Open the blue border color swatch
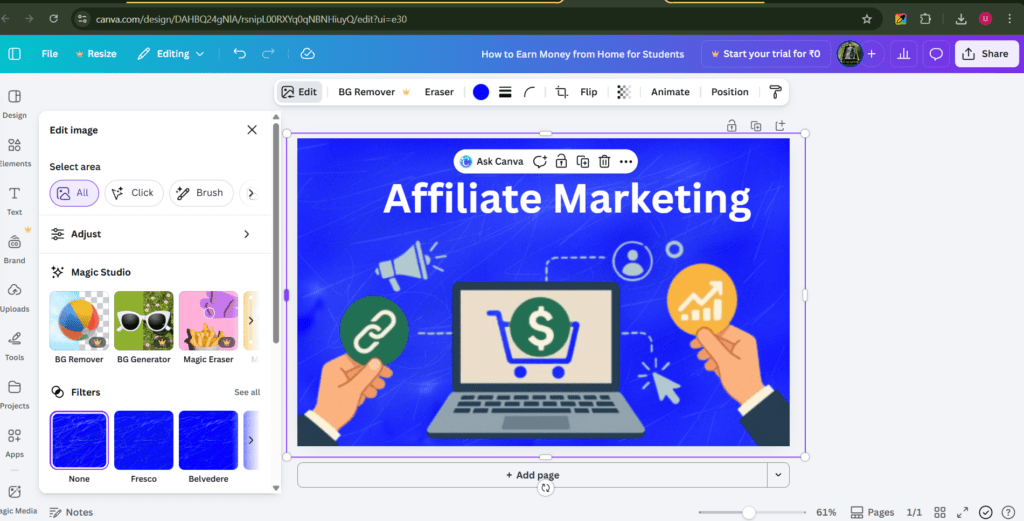The height and width of the screenshot is (521, 1024). point(481,92)
